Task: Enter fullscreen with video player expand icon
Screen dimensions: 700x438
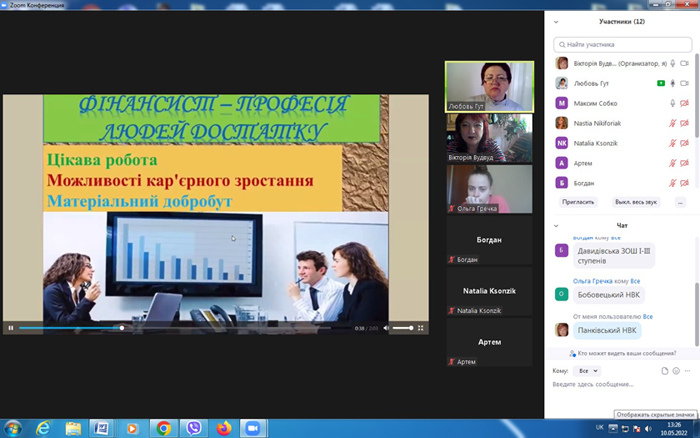Action: (x=421, y=328)
